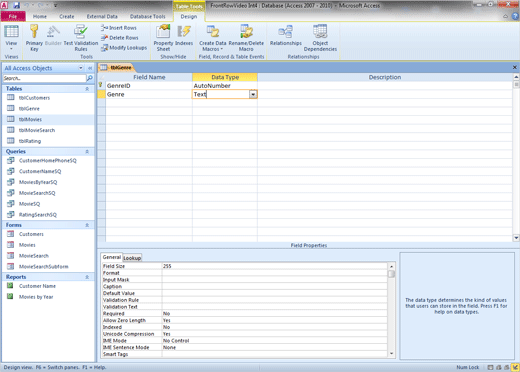Click design grid scroll down arrow
This screenshot has height=372, width=520.
coord(516,238)
